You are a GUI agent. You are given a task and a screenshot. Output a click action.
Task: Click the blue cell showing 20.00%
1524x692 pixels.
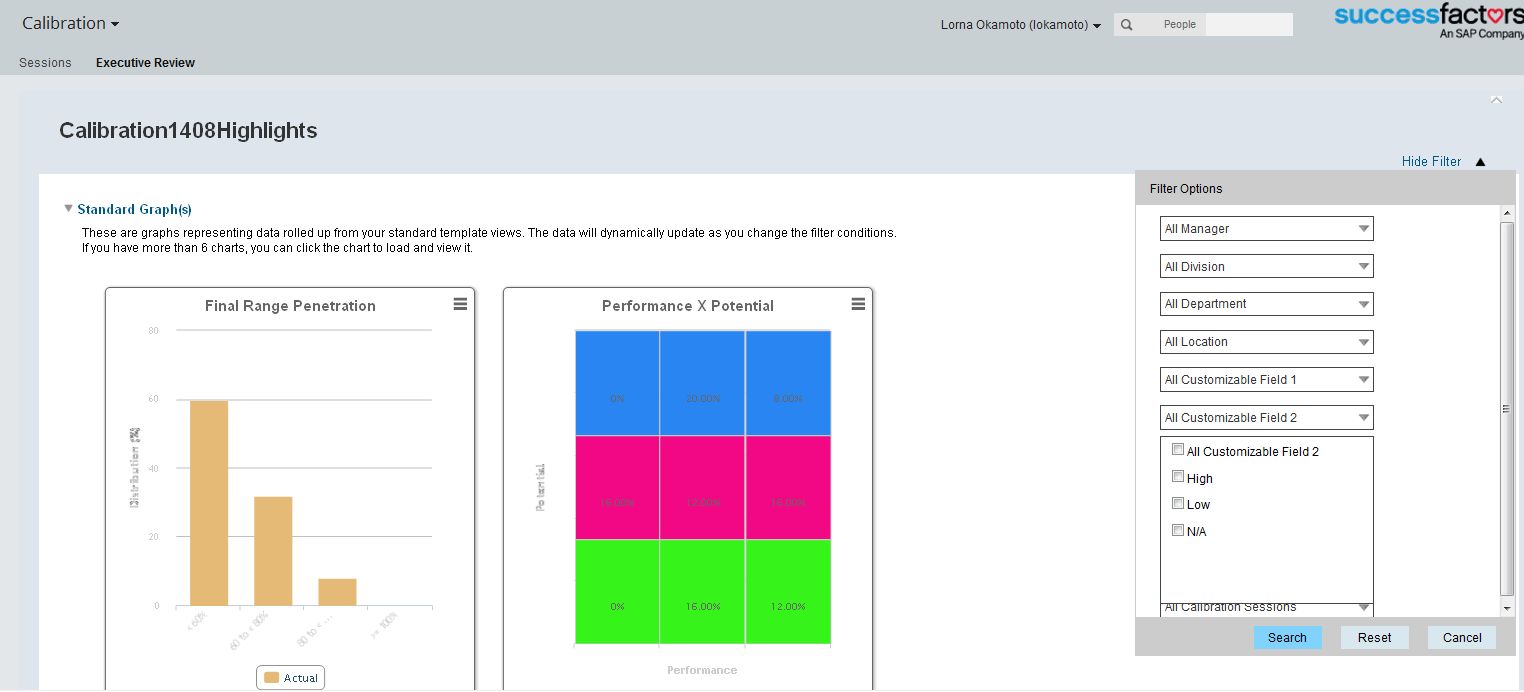702,383
